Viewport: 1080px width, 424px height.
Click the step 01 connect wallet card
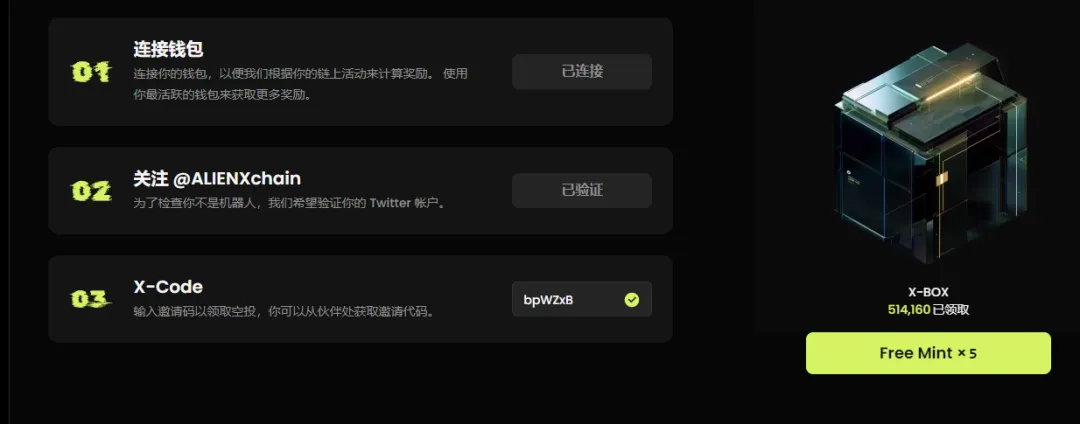click(x=360, y=72)
